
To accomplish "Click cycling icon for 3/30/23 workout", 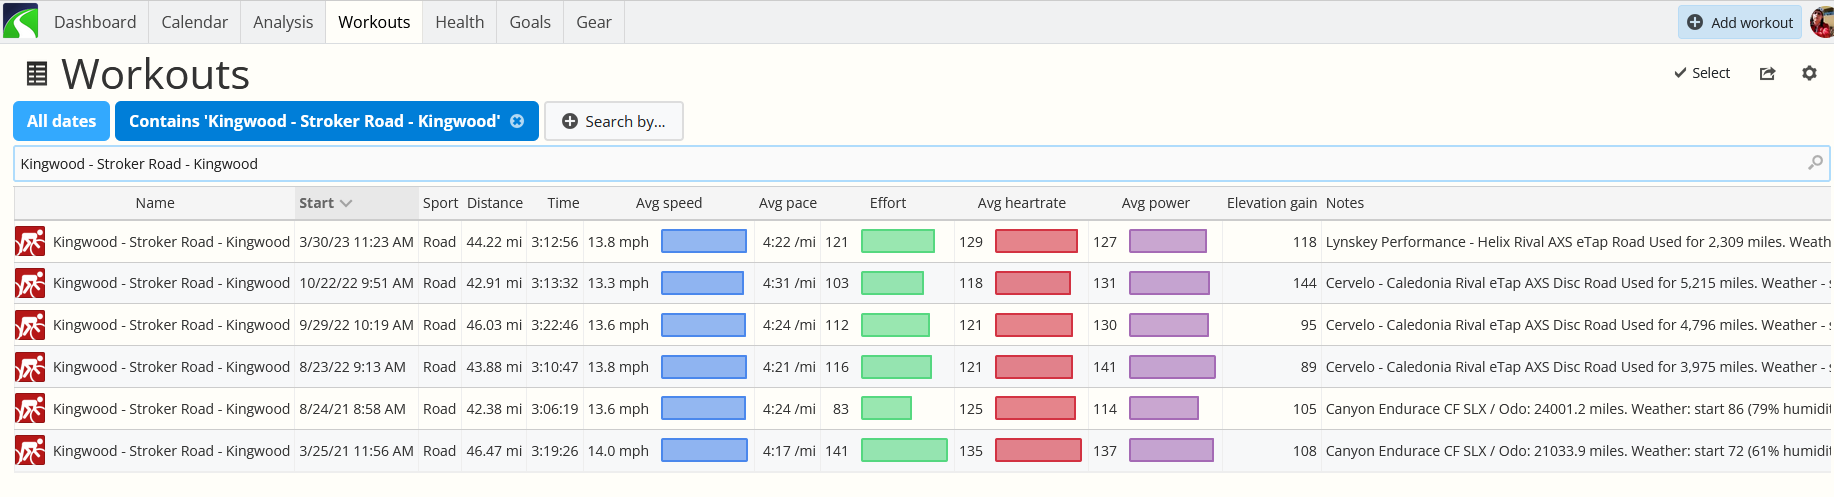I will 30,242.
